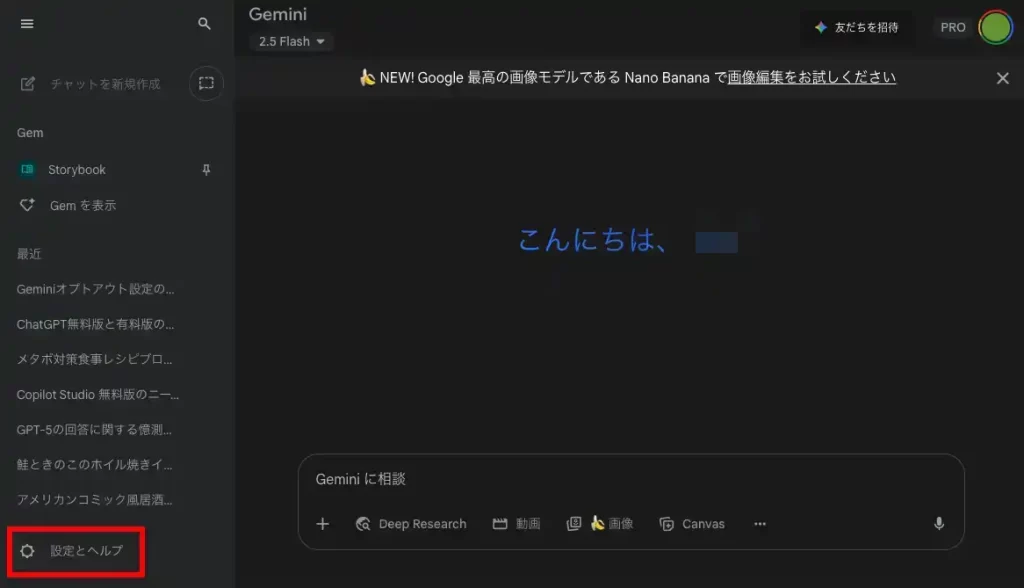1024x588 pixels.
Task: Select the 動画 video tool
Action: pos(517,524)
